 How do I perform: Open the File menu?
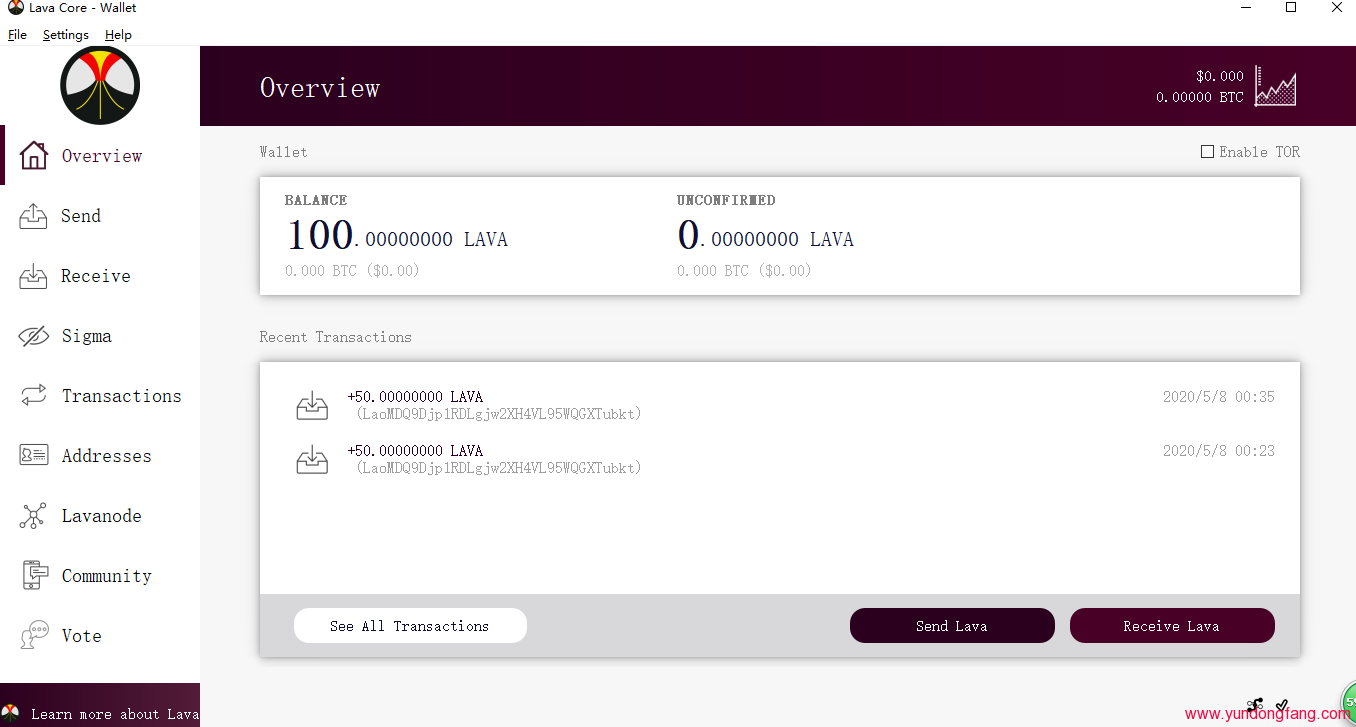coord(17,35)
